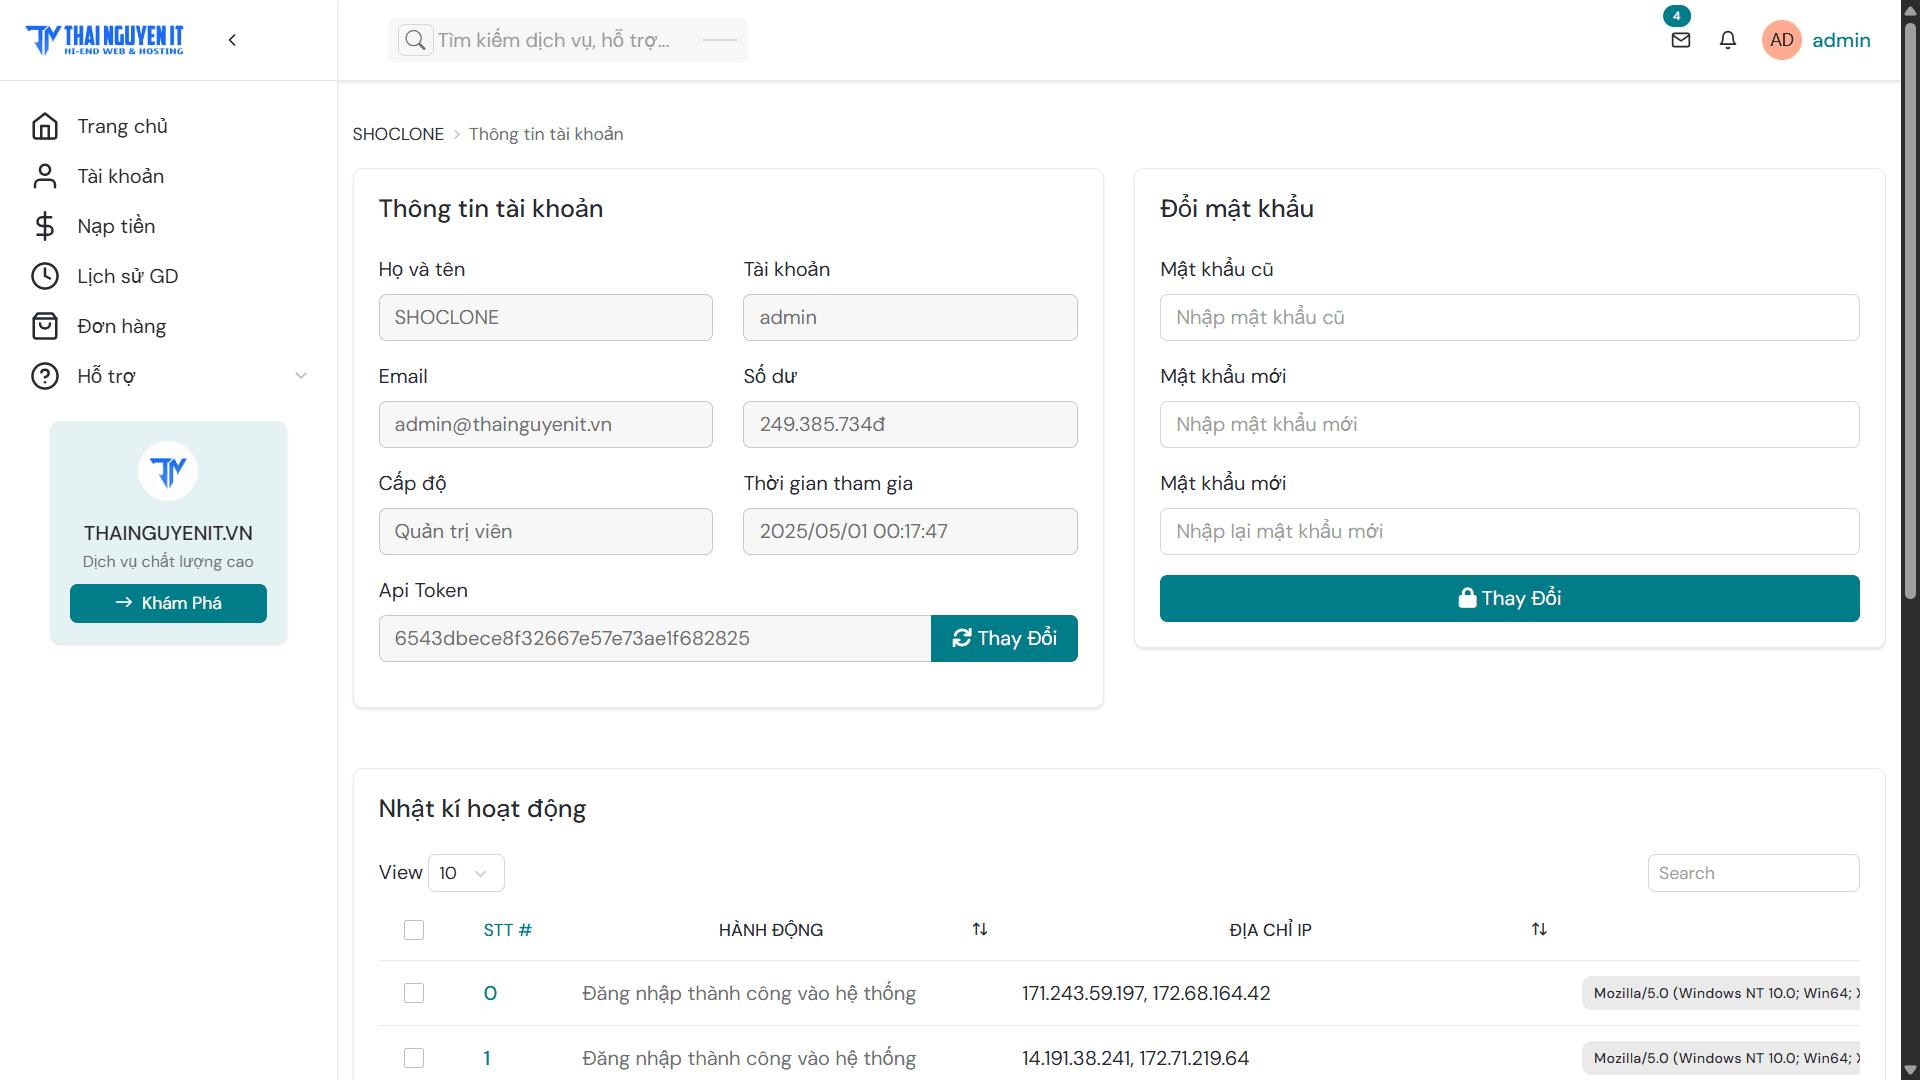
Task: Click the STT # column header
Action: (508, 930)
